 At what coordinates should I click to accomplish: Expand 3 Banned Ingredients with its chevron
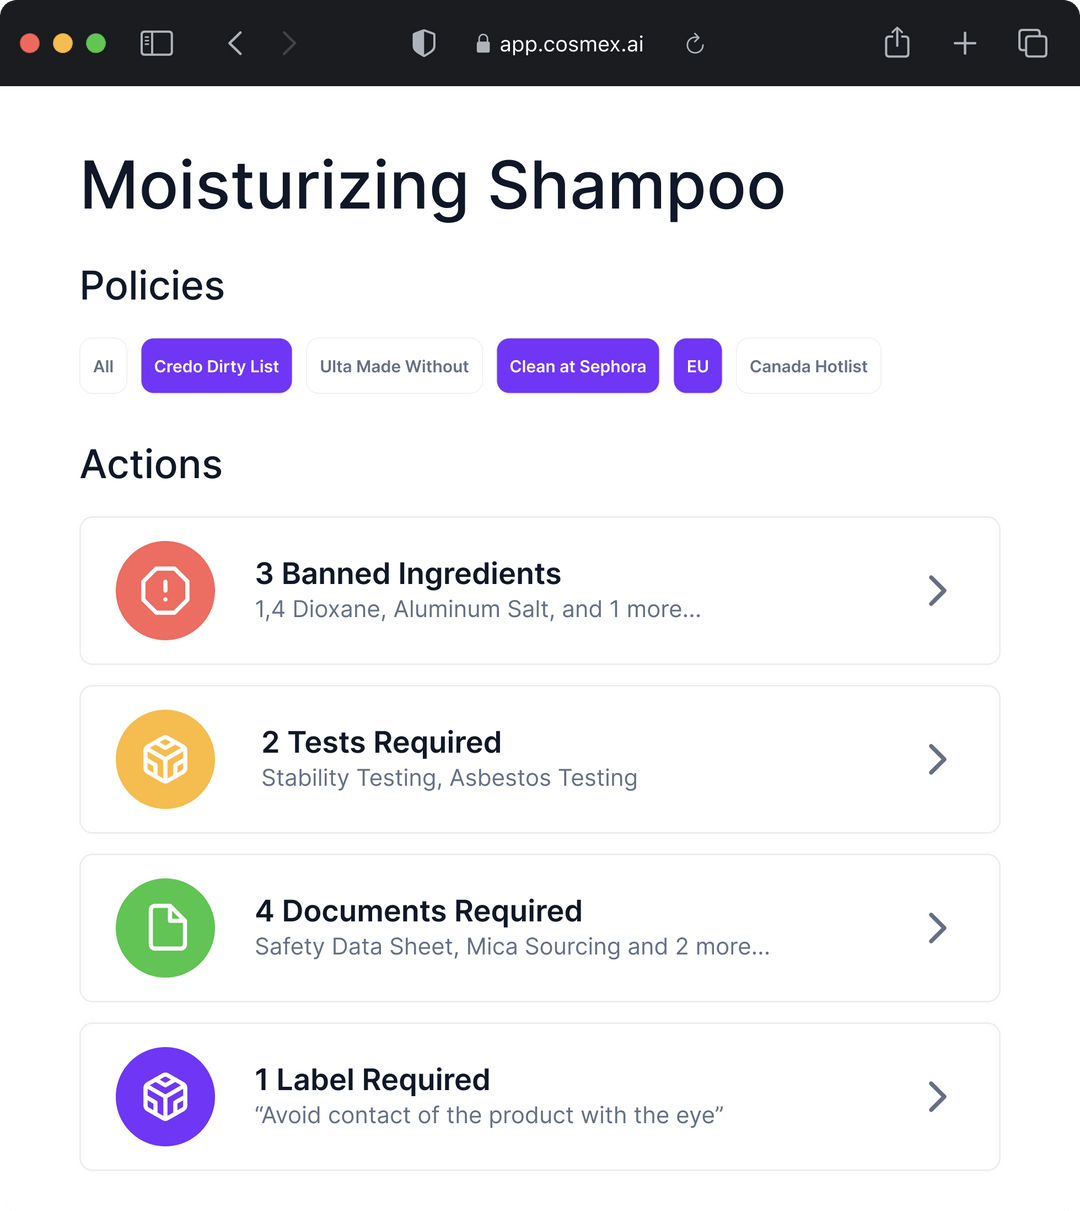[x=937, y=590]
